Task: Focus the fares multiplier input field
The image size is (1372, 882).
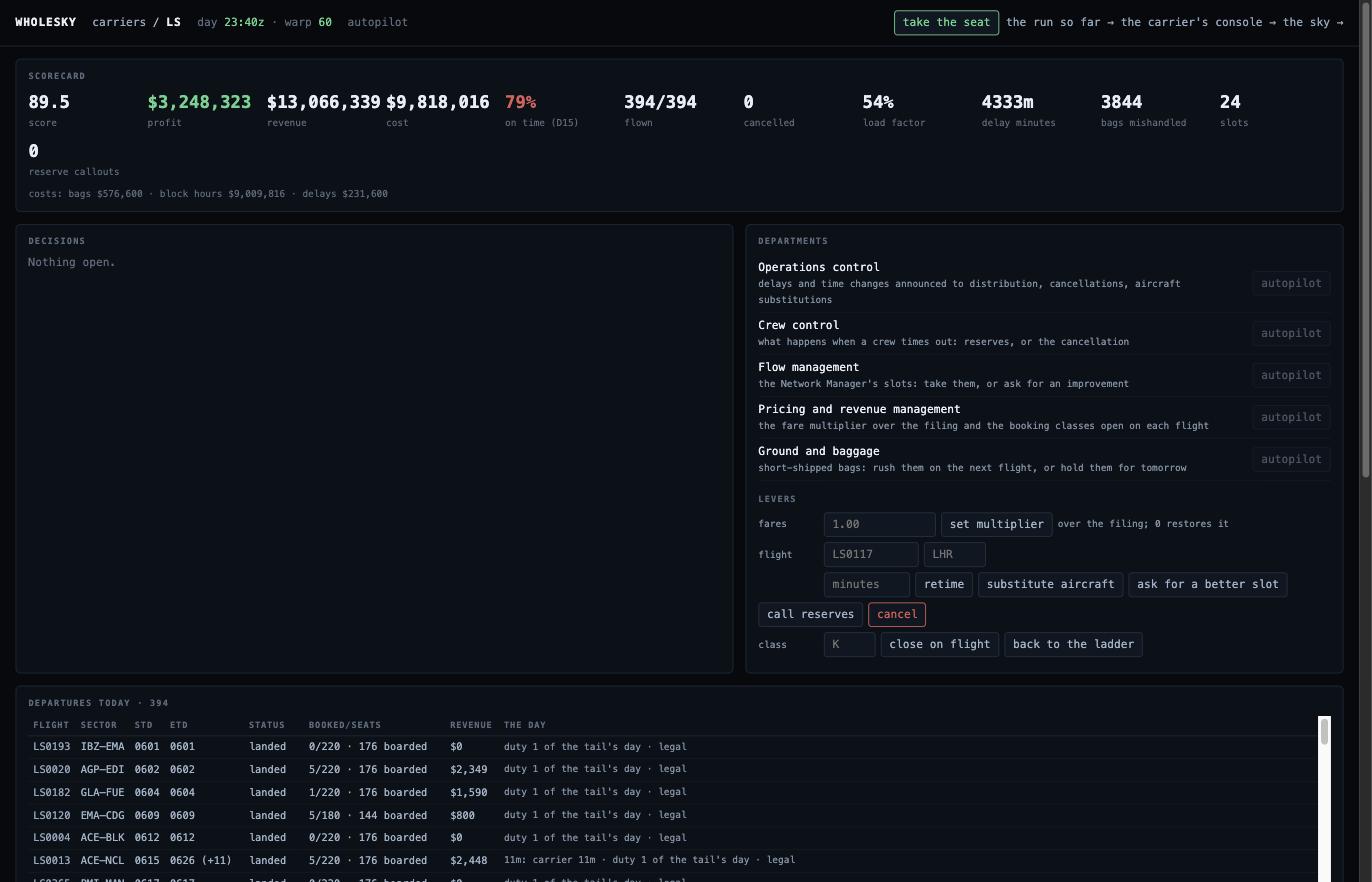Action: coord(879,524)
